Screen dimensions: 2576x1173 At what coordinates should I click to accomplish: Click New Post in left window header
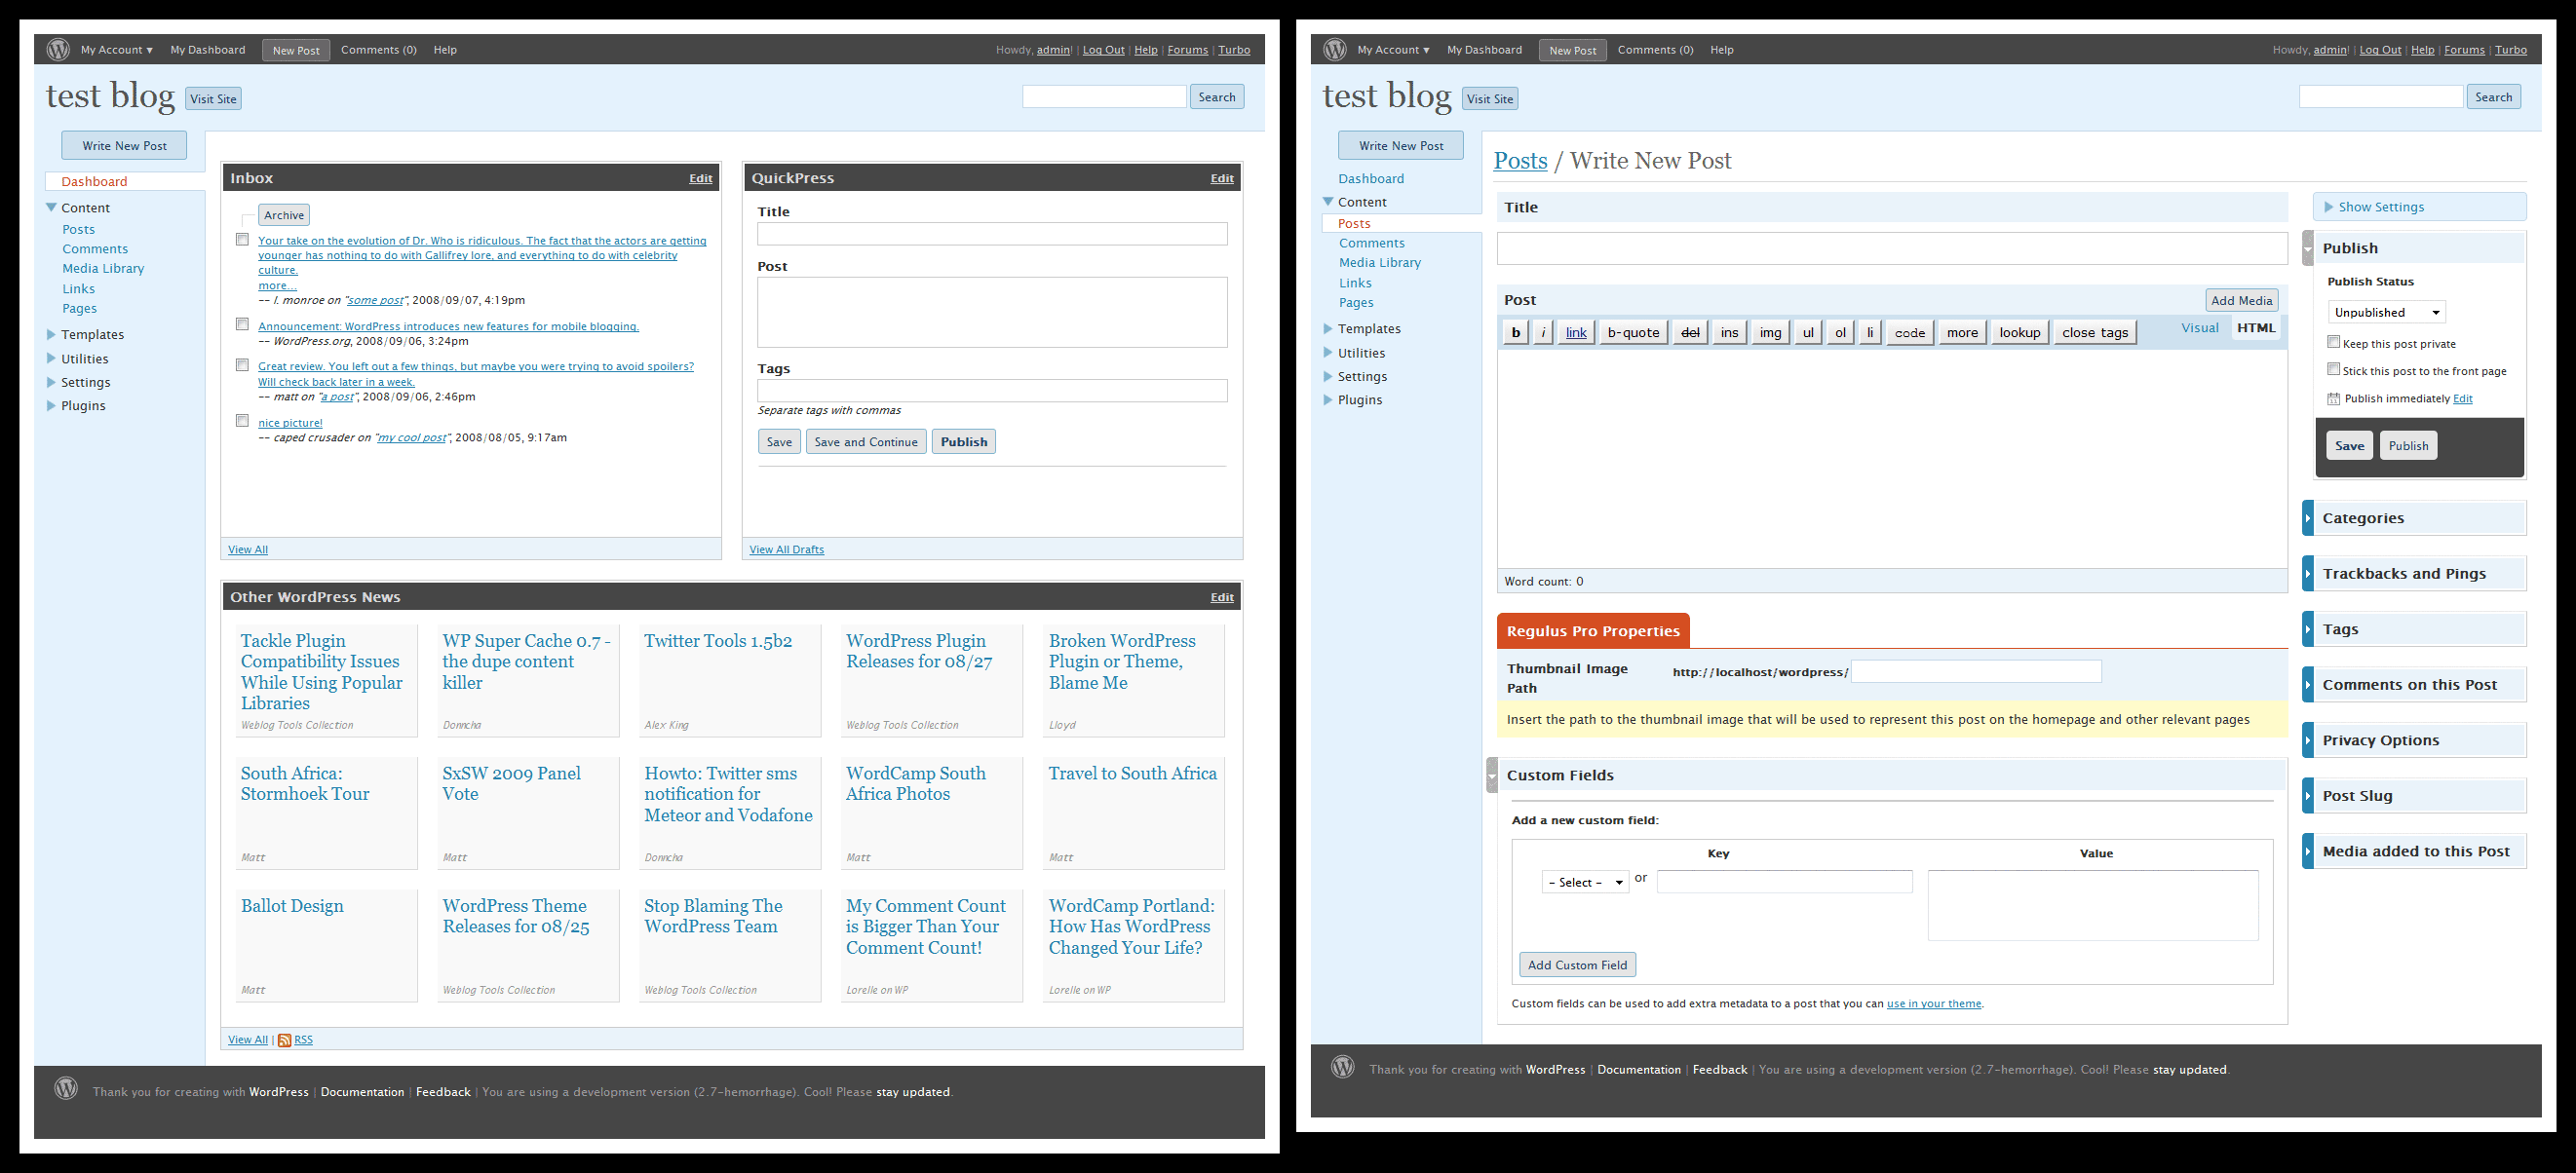click(296, 50)
